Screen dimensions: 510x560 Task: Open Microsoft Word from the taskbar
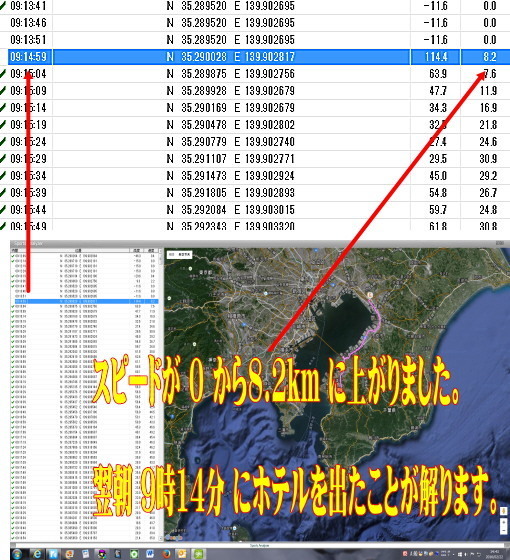150,554
